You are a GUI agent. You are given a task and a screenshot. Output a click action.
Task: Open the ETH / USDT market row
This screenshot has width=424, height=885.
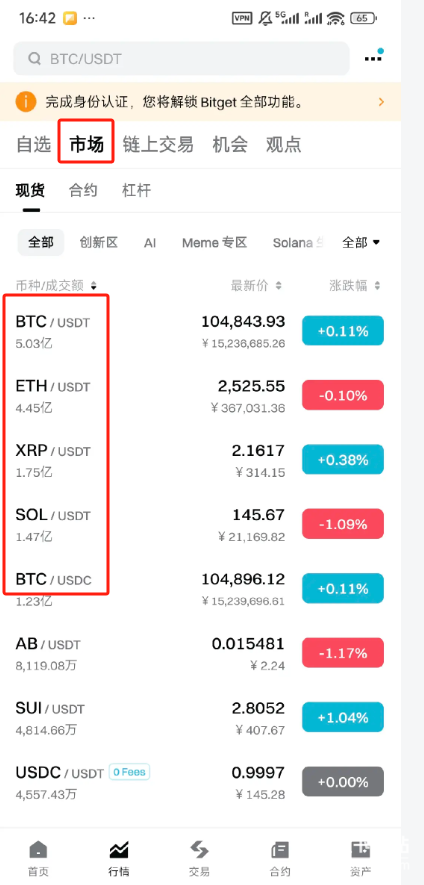click(x=200, y=396)
